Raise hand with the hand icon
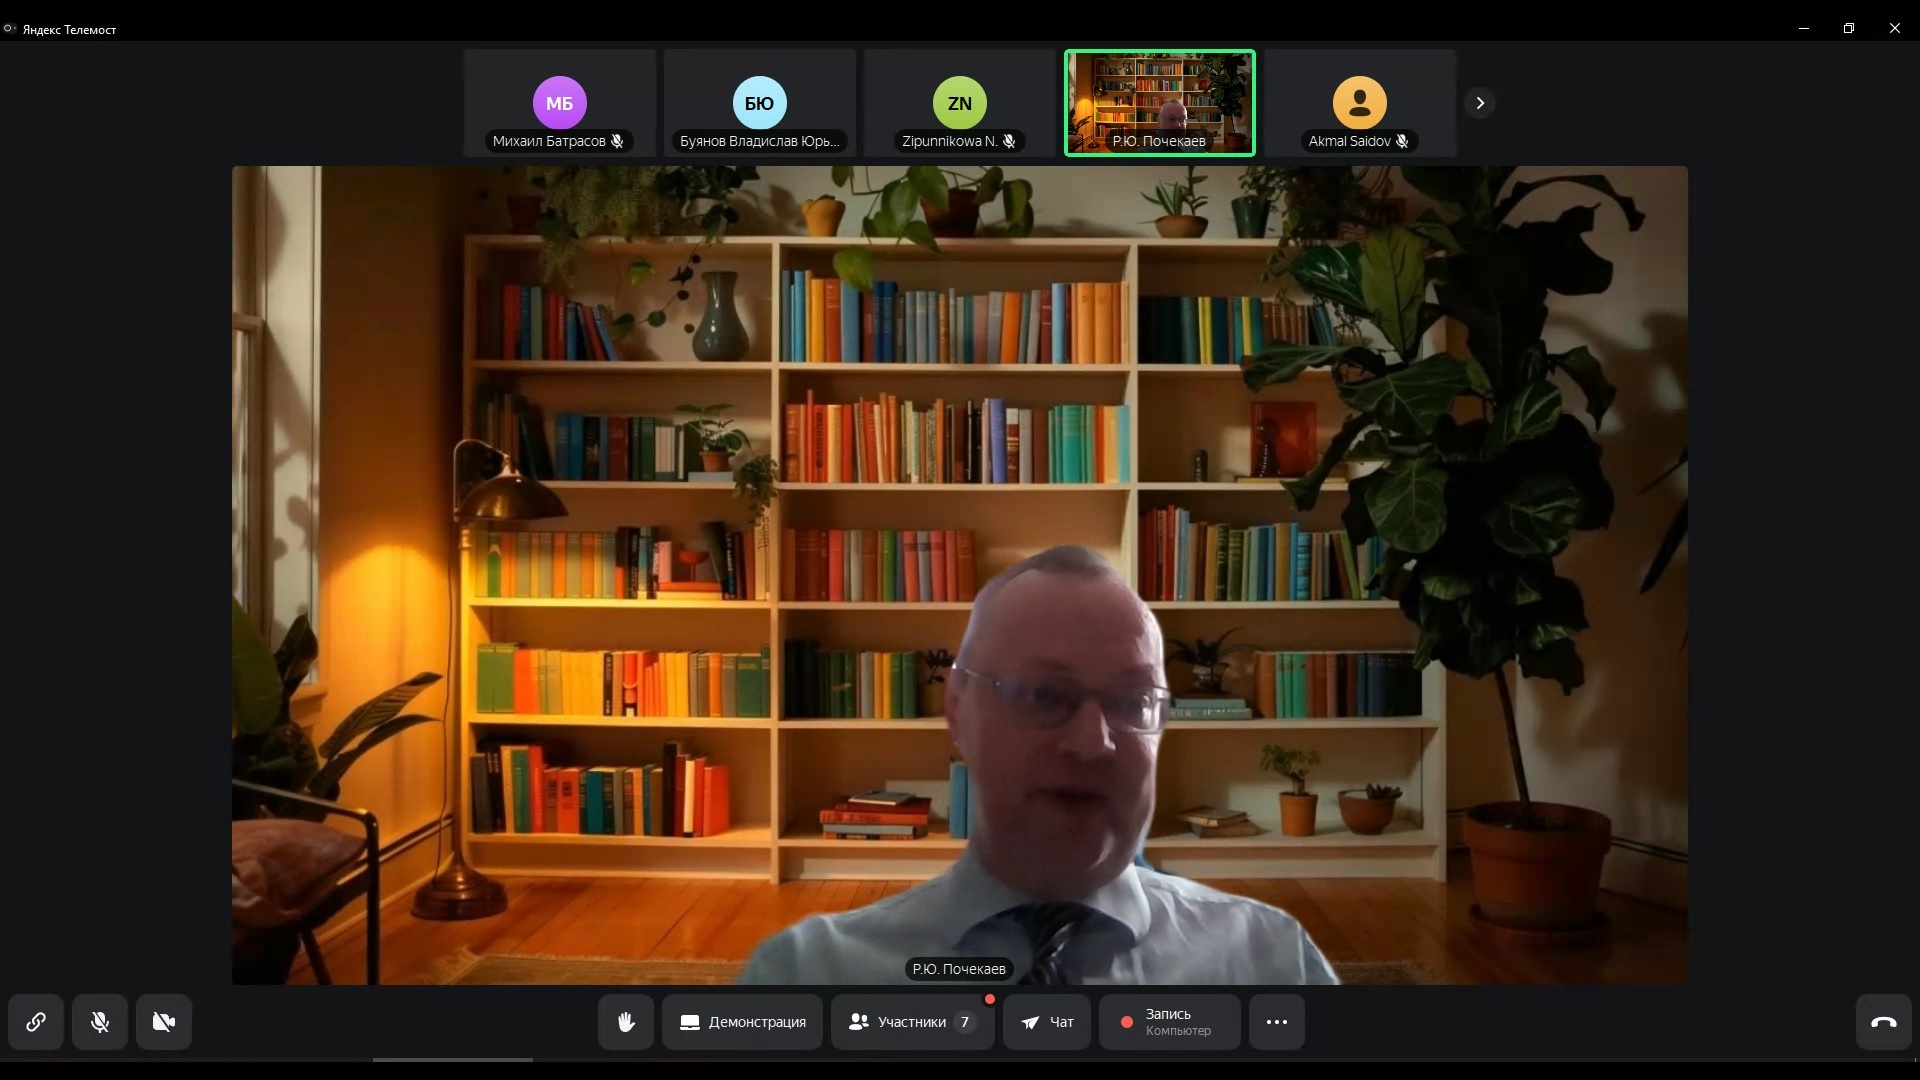 pos(626,1022)
